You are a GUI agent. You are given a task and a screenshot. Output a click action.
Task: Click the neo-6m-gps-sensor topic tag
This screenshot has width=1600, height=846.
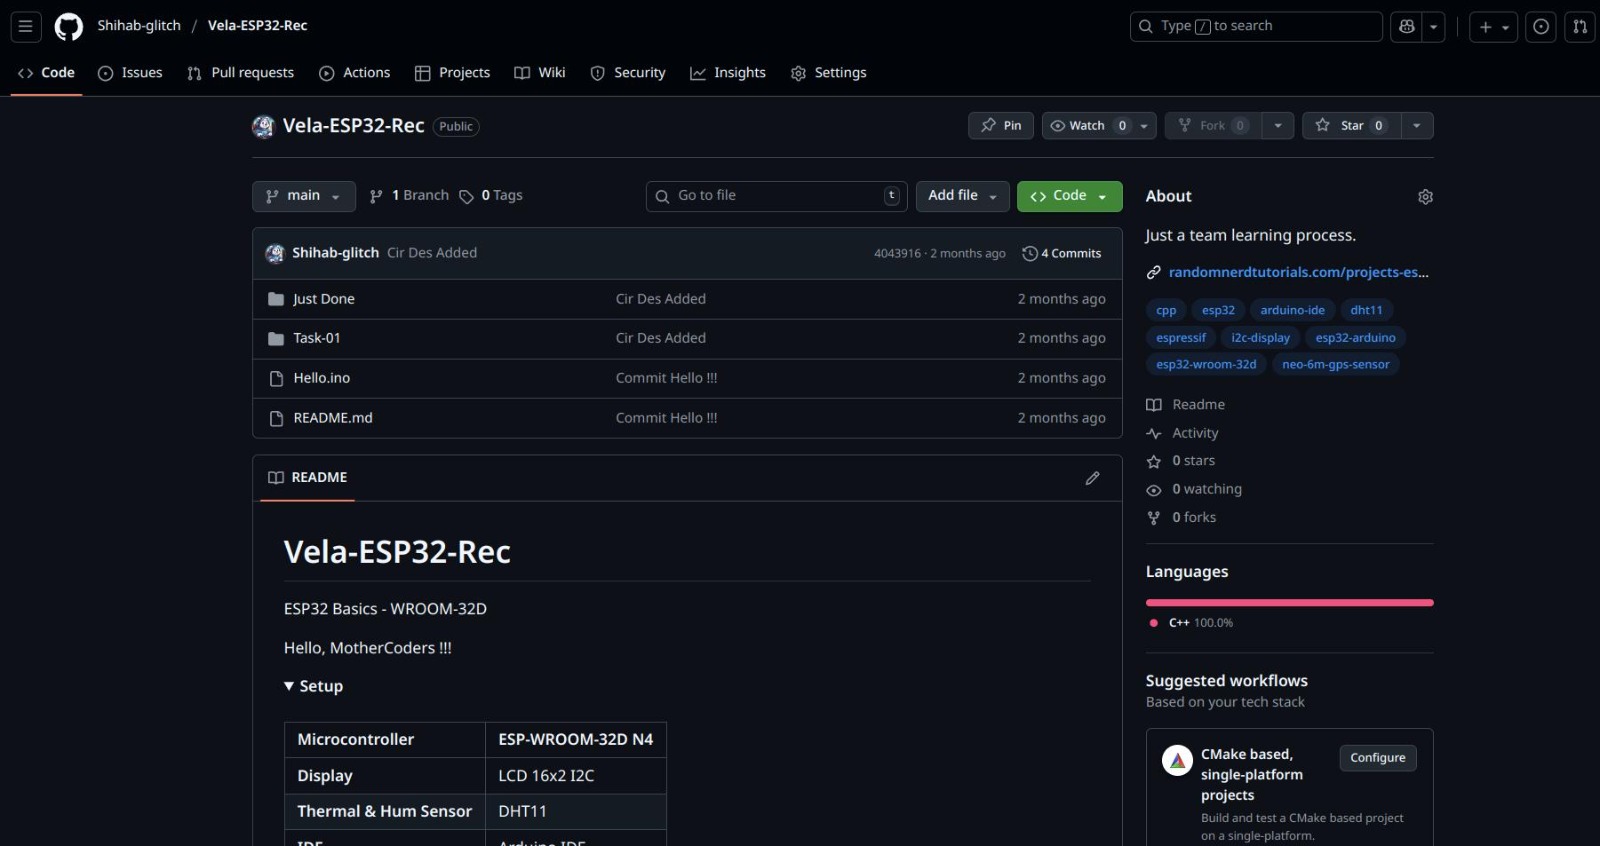coord(1335,364)
